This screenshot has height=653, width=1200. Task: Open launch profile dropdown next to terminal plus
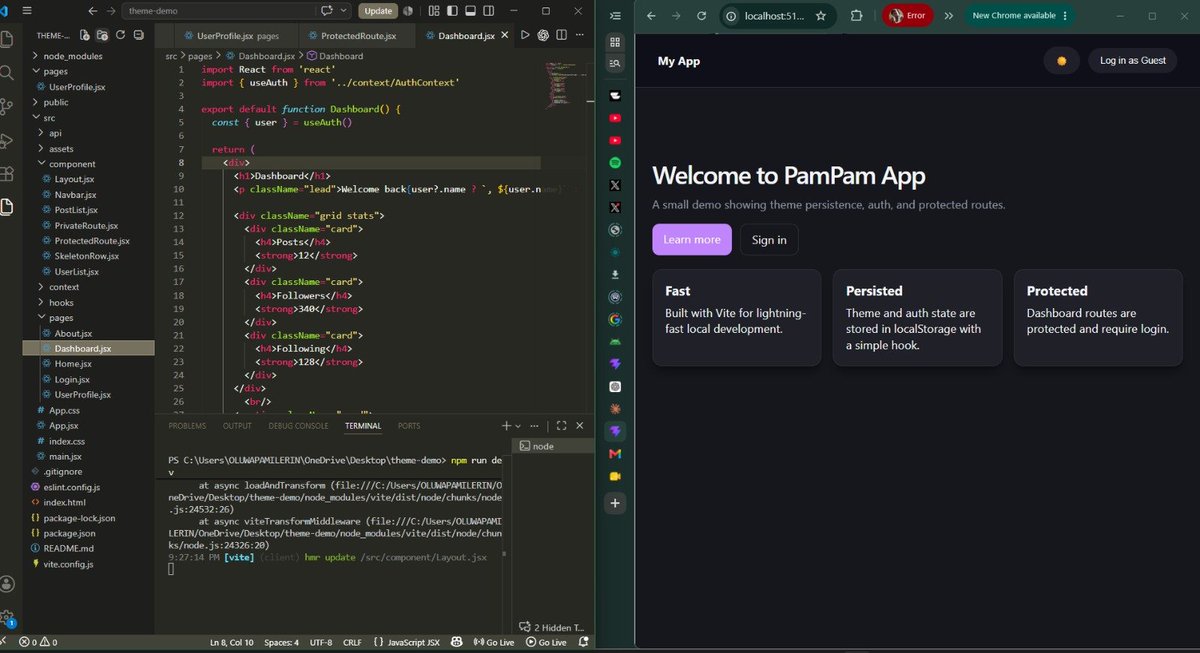(517, 425)
